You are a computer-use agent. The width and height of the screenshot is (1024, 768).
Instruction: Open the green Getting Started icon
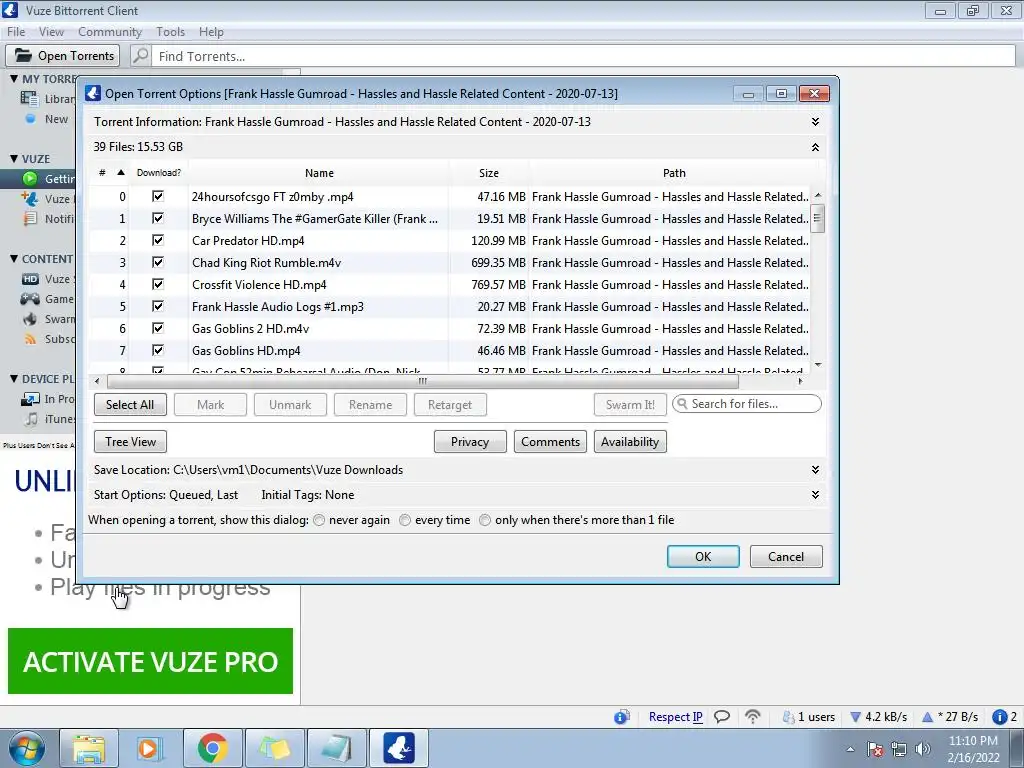coord(29,178)
